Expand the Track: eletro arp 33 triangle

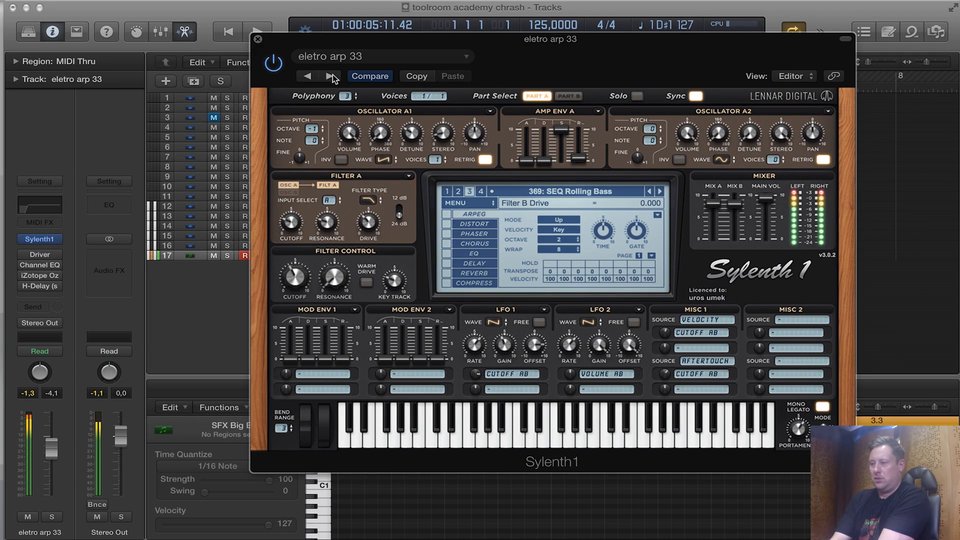pyautogui.click(x=15, y=79)
